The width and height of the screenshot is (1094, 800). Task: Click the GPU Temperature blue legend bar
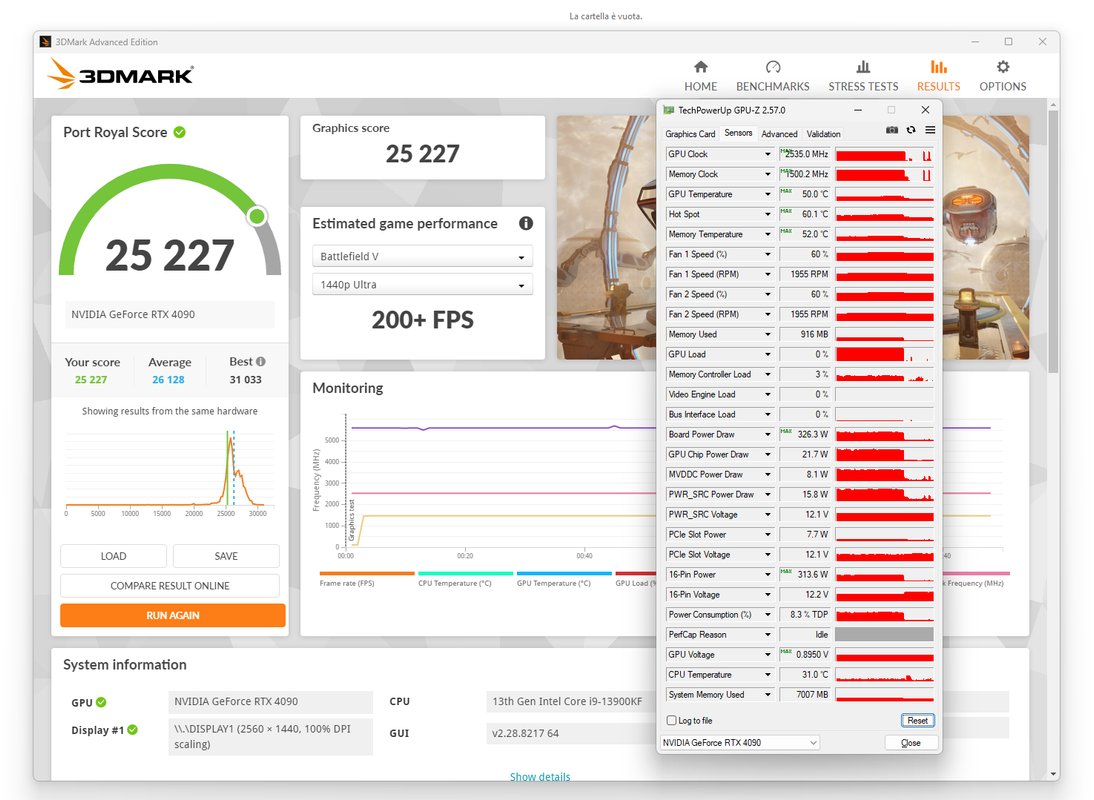[564, 573]
